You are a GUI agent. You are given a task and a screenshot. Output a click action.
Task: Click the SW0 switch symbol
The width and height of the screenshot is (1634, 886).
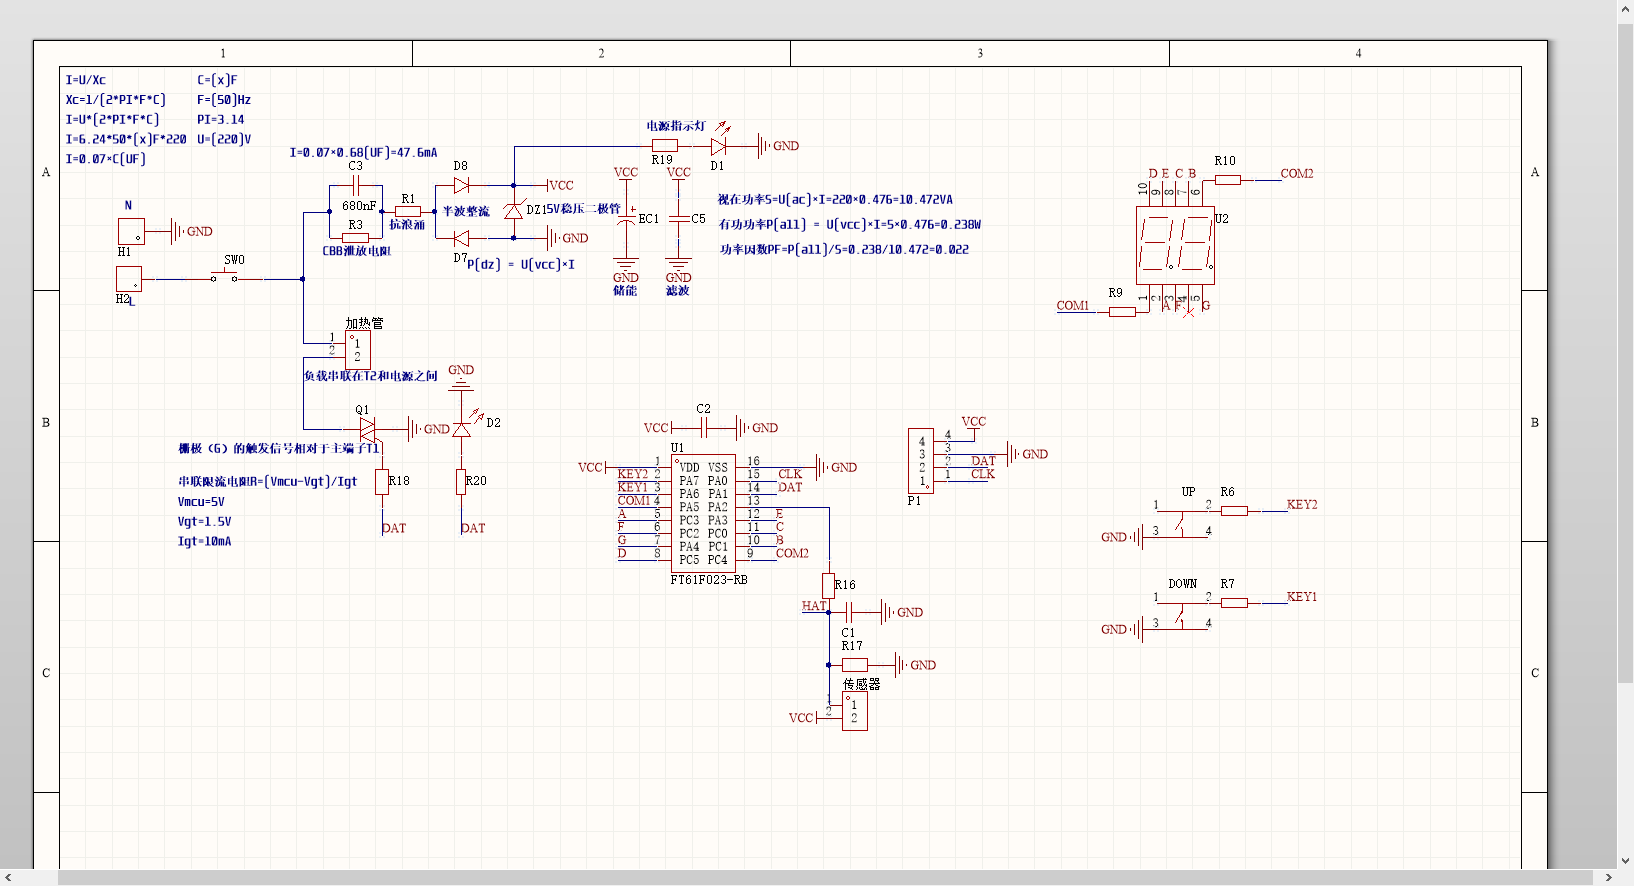(224, 277)
